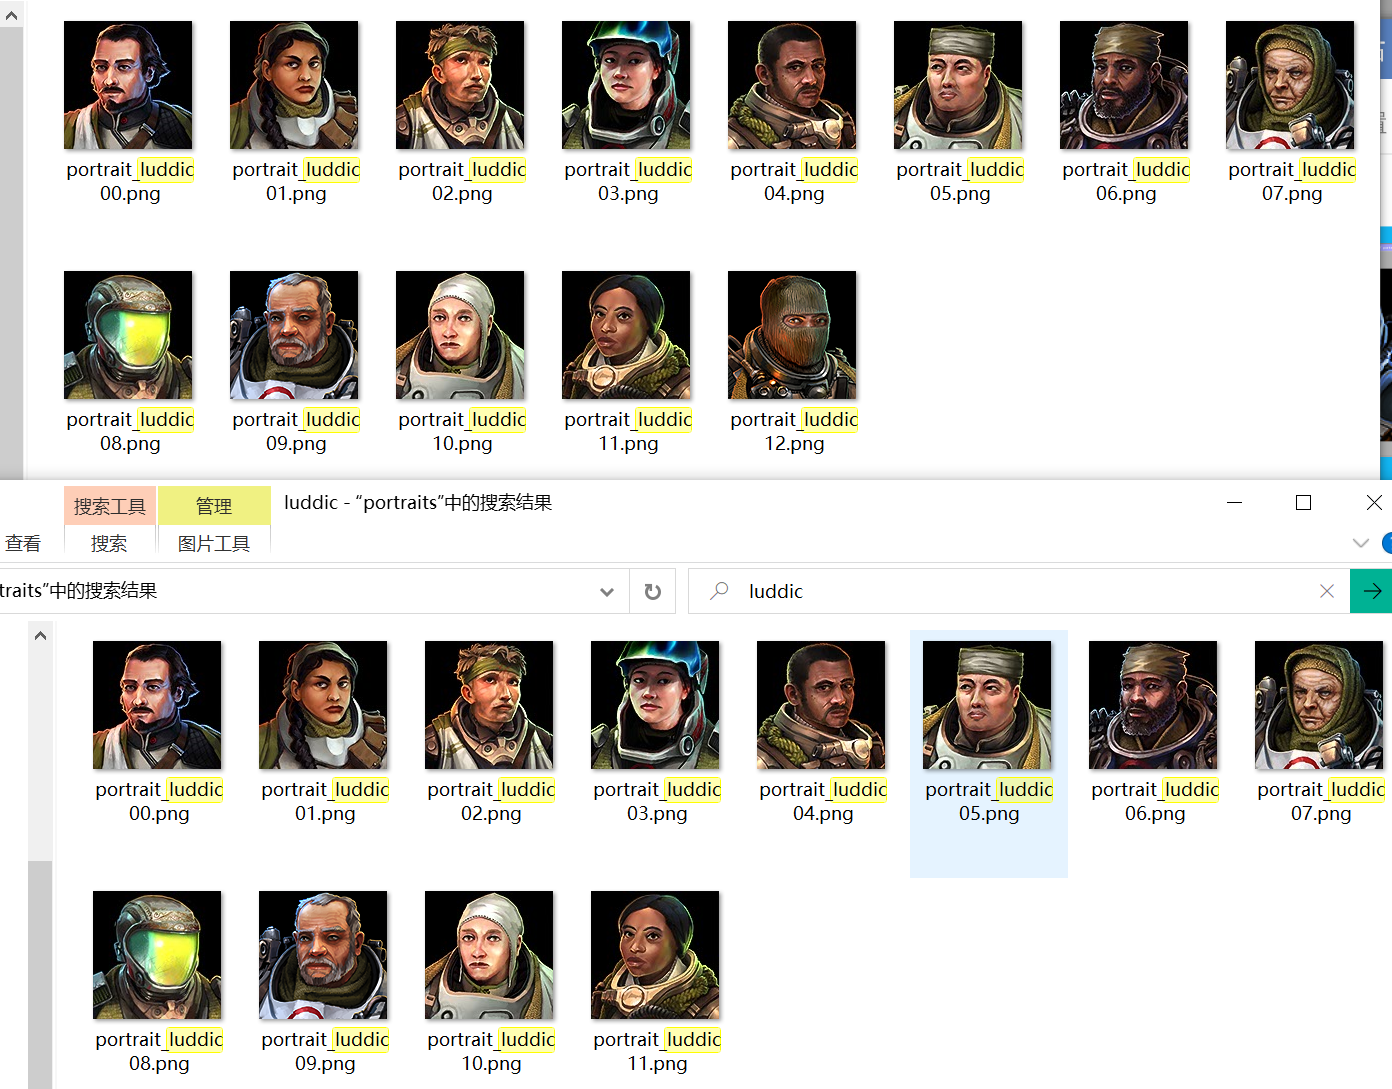This screenshot has width=1392, height=1089.
Task: Select the 图片工具 contextual tab
Action: pos(213,543)
